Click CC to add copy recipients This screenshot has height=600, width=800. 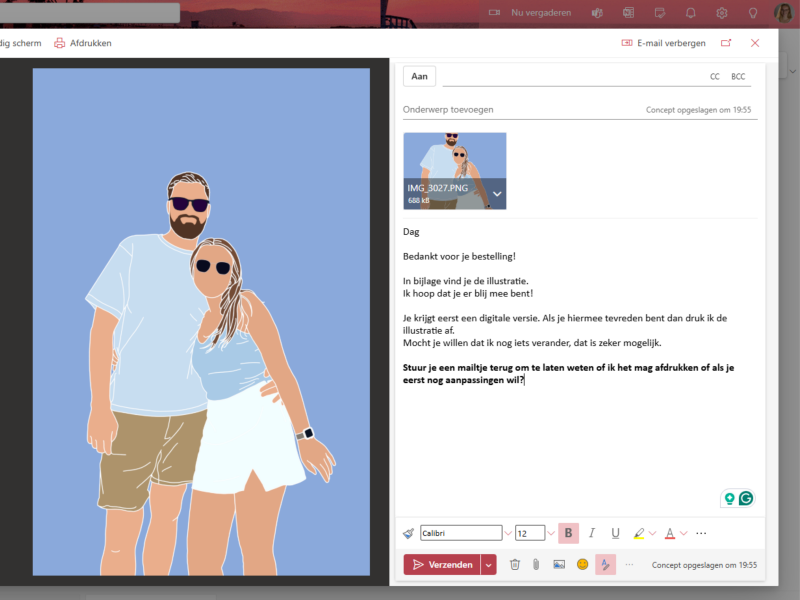pos(715,77)
